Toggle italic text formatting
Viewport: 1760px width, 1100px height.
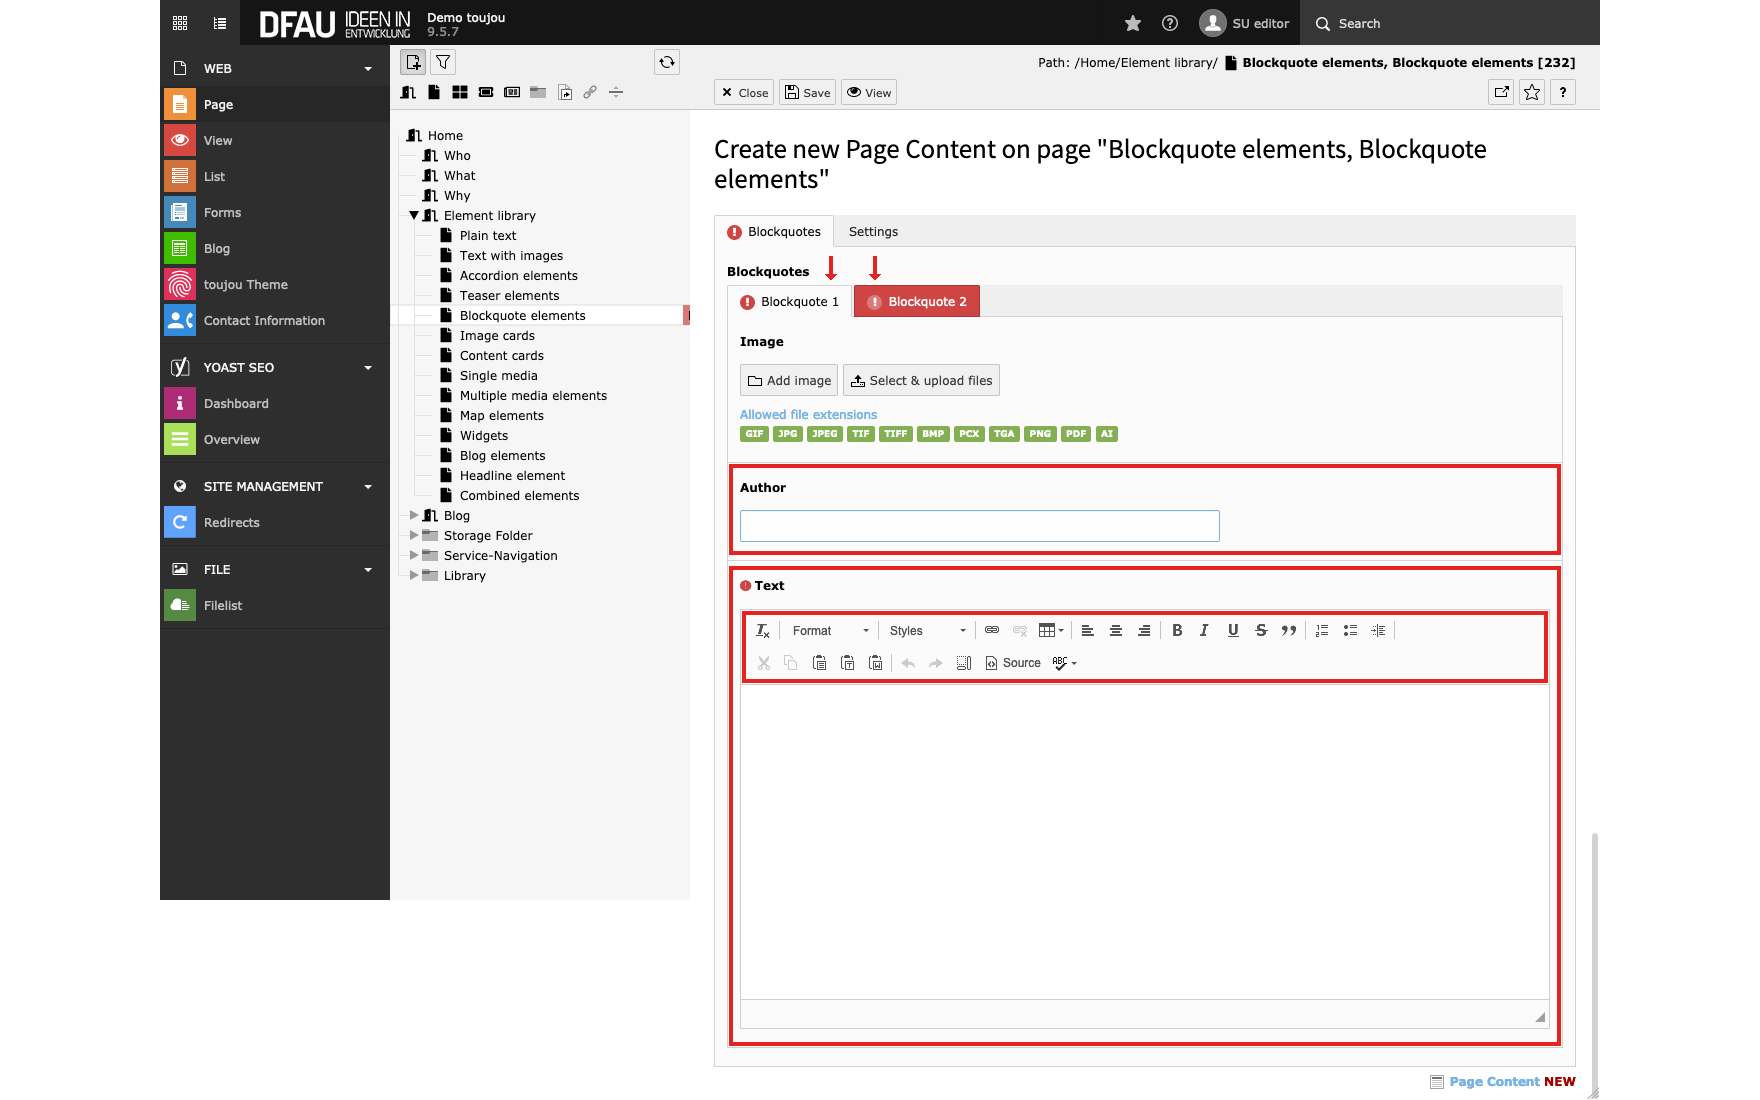(x=1204, y=630)
